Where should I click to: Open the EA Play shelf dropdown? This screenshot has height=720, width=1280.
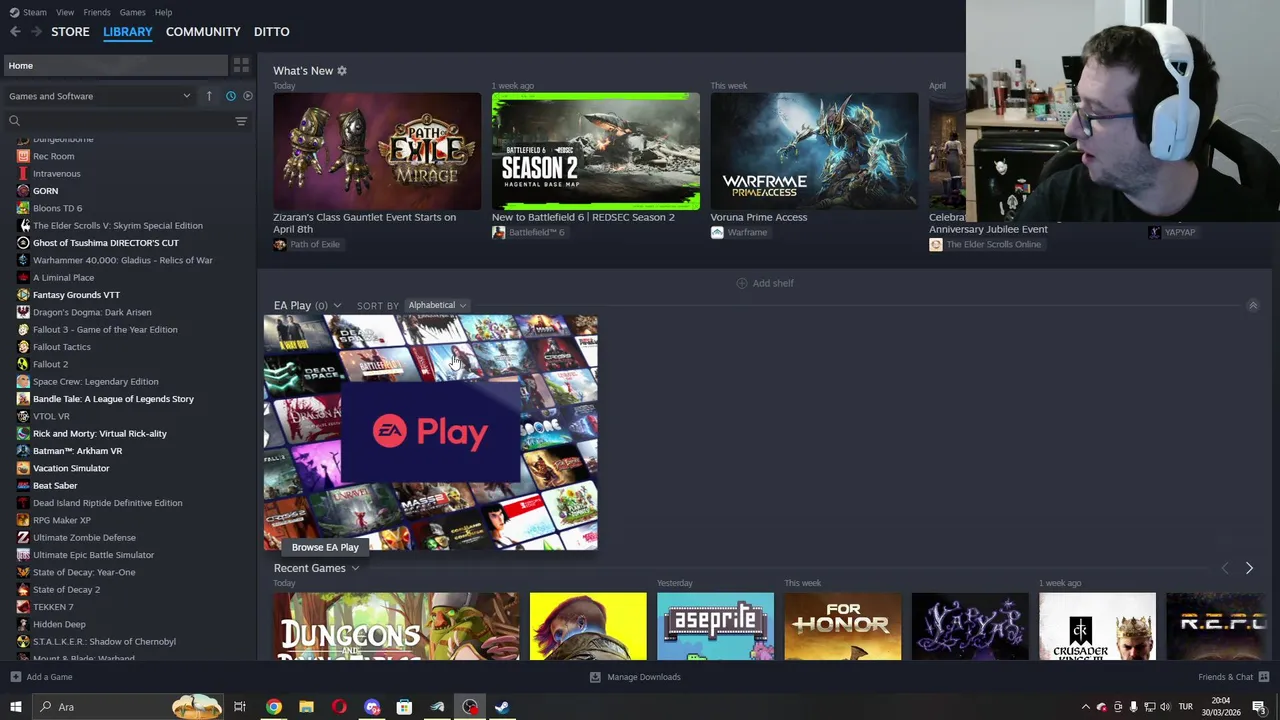point(337,305)
